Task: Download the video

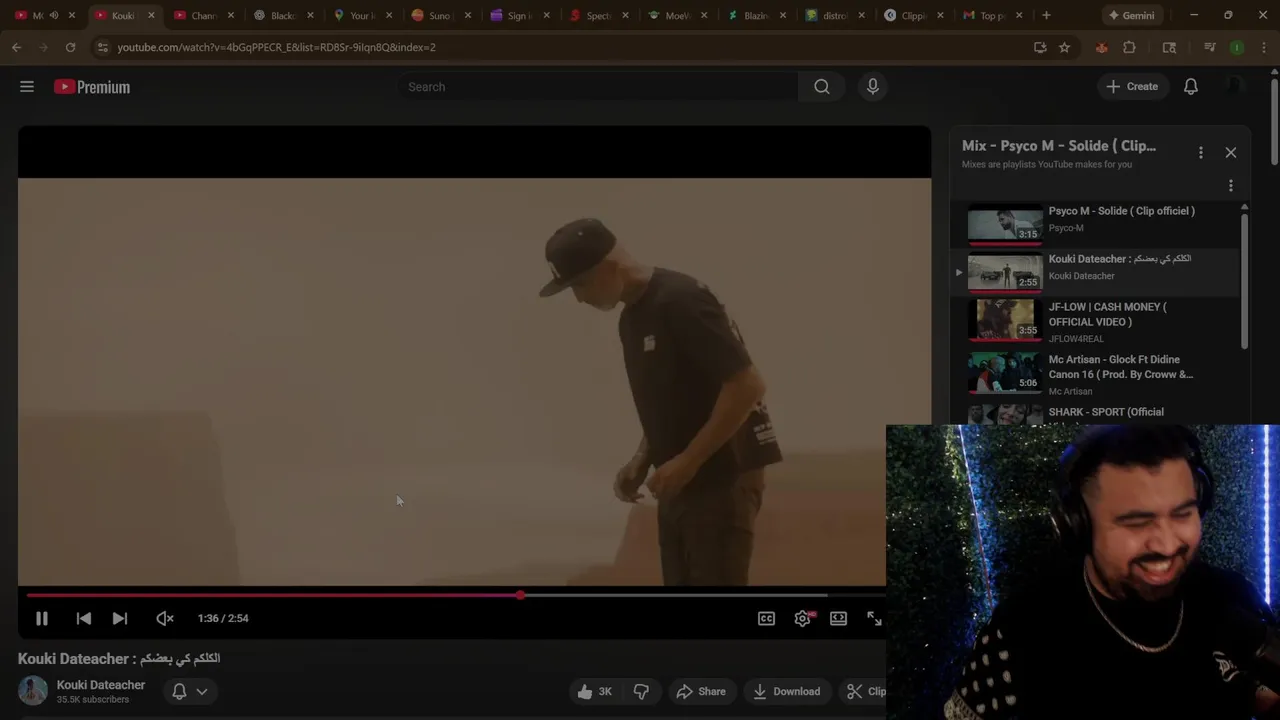Action: click(786, 692)
